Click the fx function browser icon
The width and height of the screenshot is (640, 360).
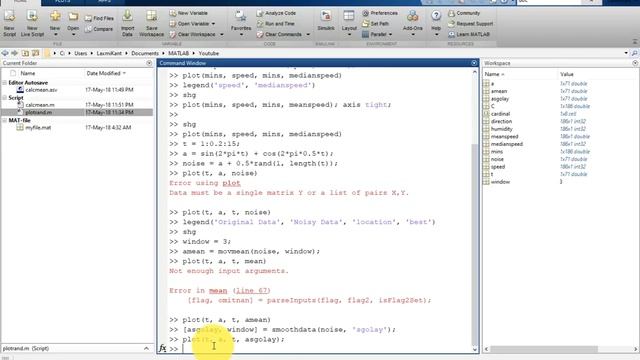162,348
